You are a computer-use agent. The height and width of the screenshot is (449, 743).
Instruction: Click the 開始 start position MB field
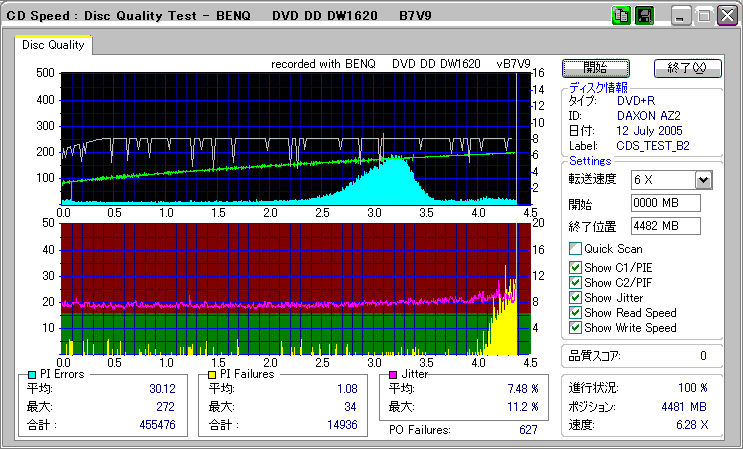(x=665, y=203)
